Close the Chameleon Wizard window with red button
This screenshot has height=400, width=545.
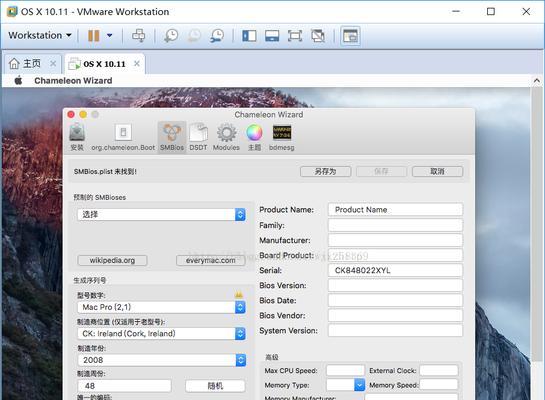click(71, 114)
